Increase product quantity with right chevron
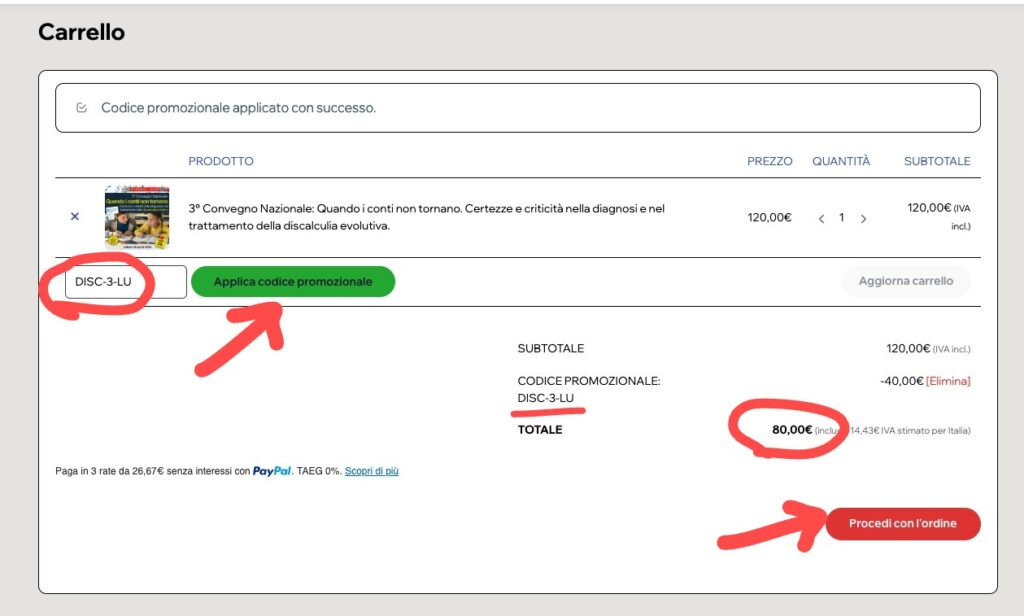Screen dimensions: 1024x616 click(864, 218)
